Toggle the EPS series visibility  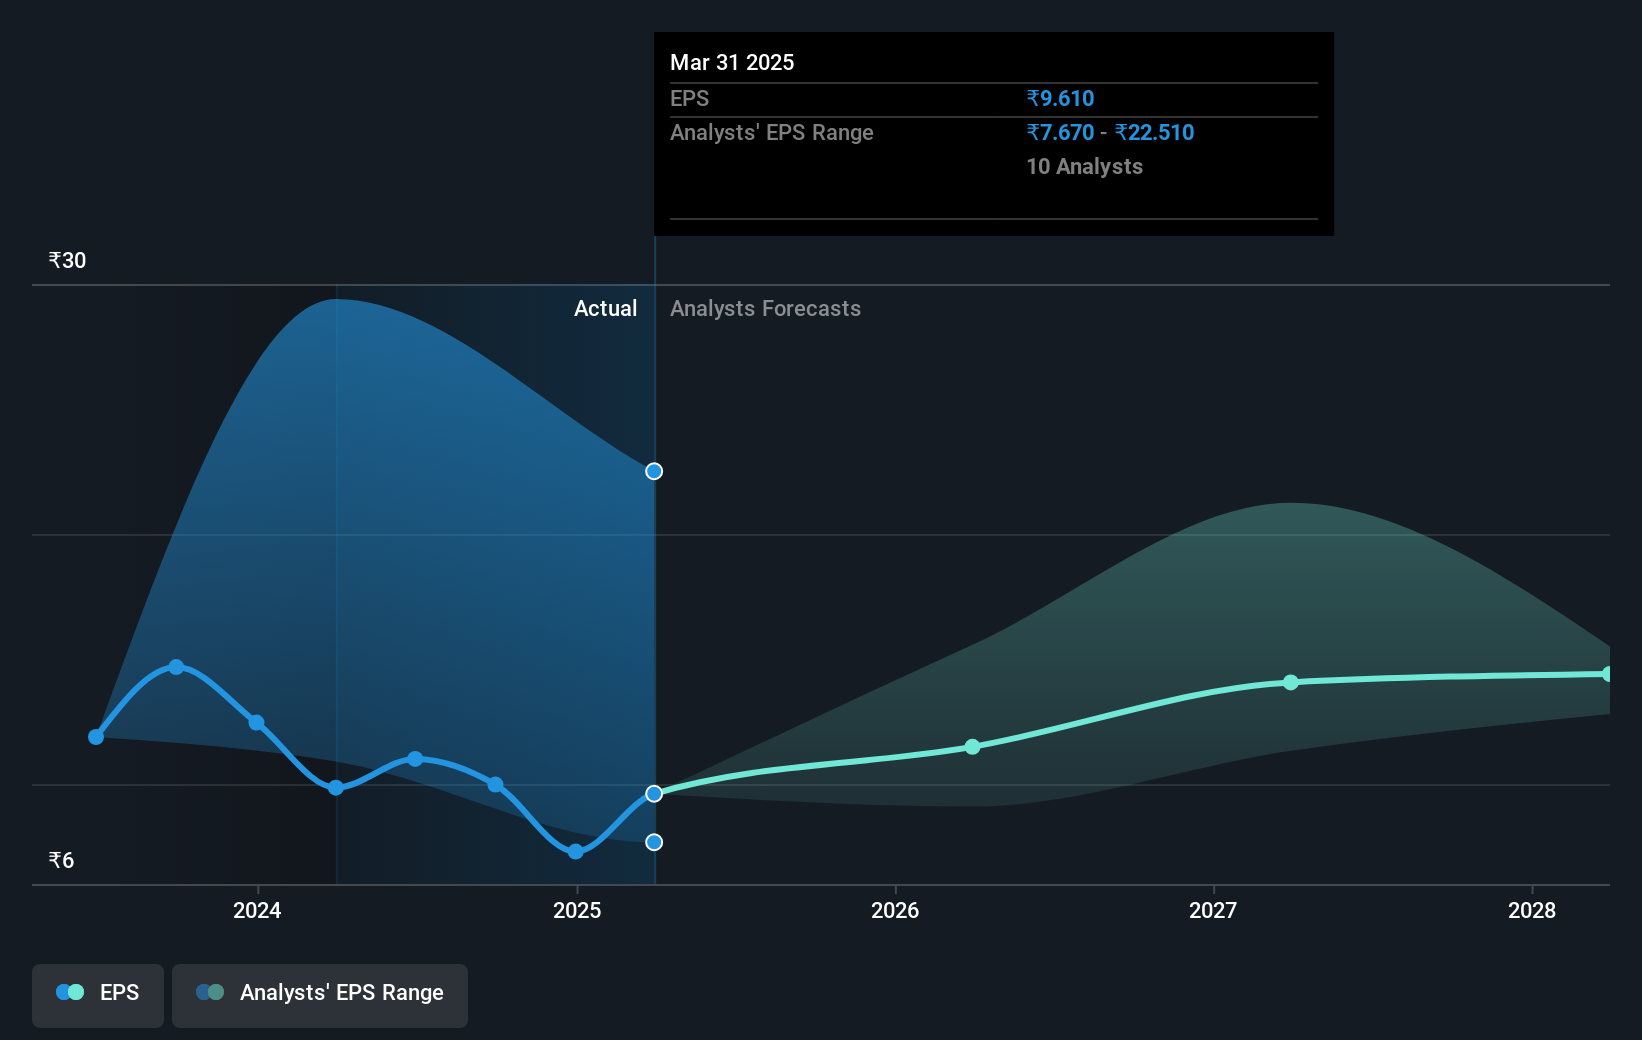click(97, 994)
